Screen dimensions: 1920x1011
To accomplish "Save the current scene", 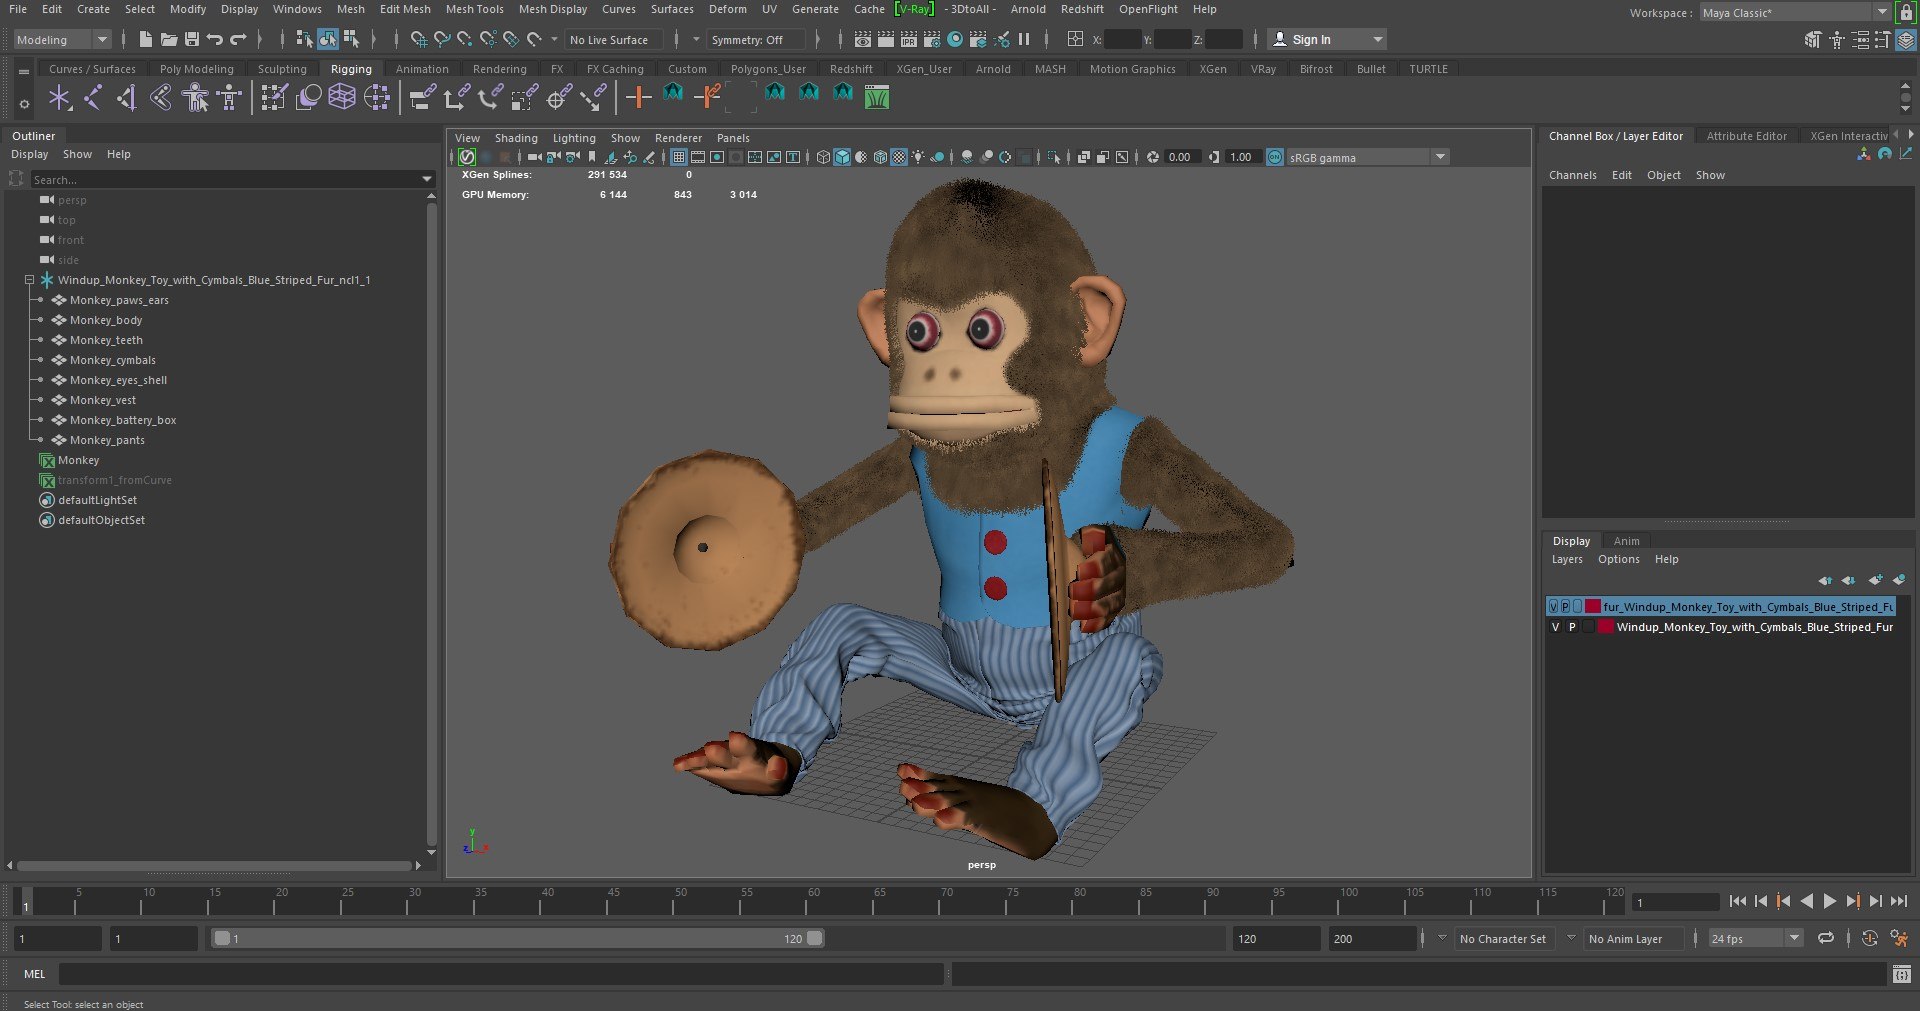I will point(192,39).
